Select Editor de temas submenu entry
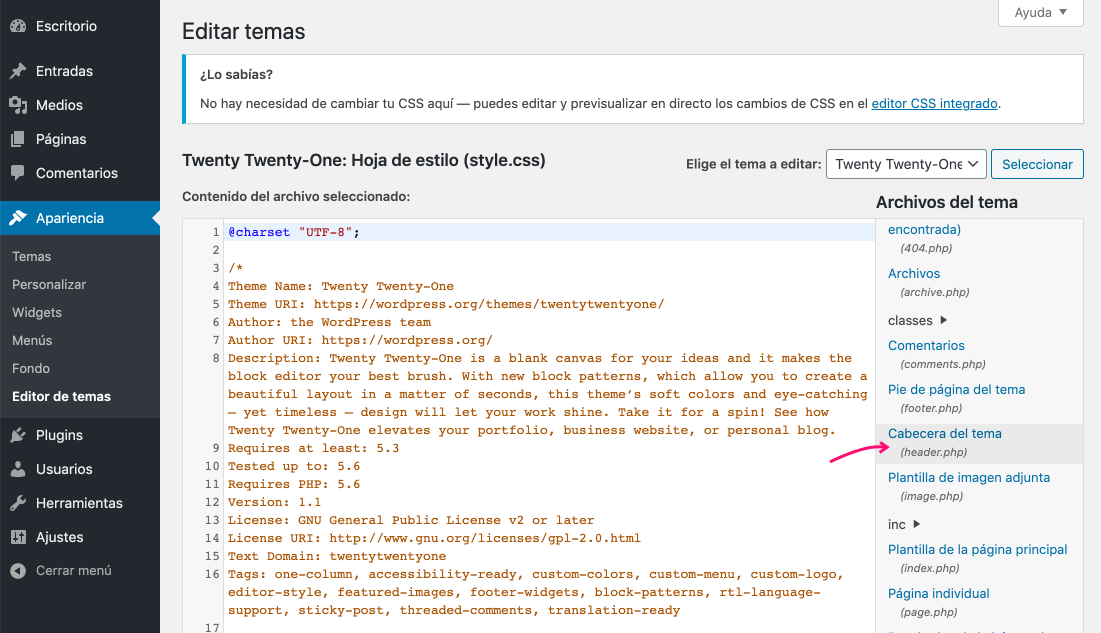Screen dimensions: 1101x633 (x=62, y=396)
